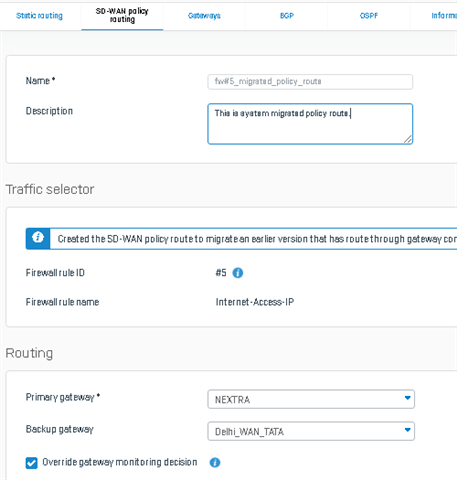Click inside the Description text area
Screen dimensions: 457x480
click(x=310, y=124)
